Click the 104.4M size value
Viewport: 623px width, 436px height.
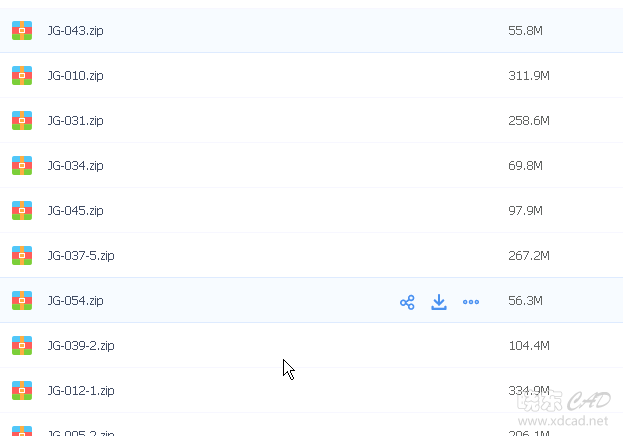tap(529, 345)
